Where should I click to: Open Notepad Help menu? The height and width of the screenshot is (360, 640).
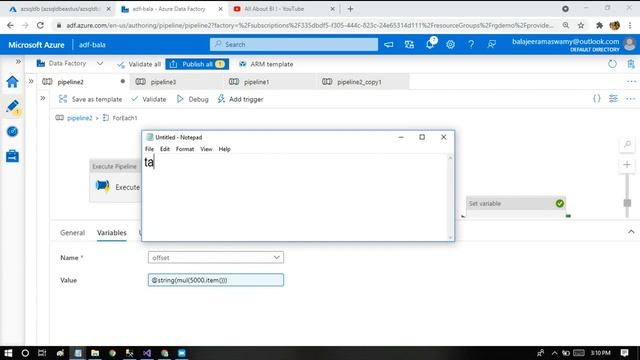[224, 149]
